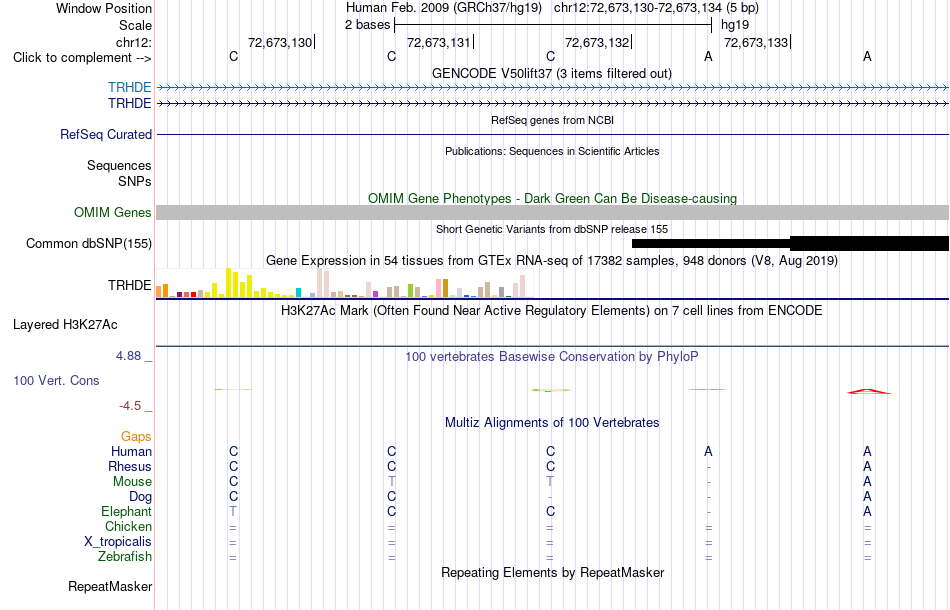
Task: Click the Elephant species label
Action: pos(127,511)
